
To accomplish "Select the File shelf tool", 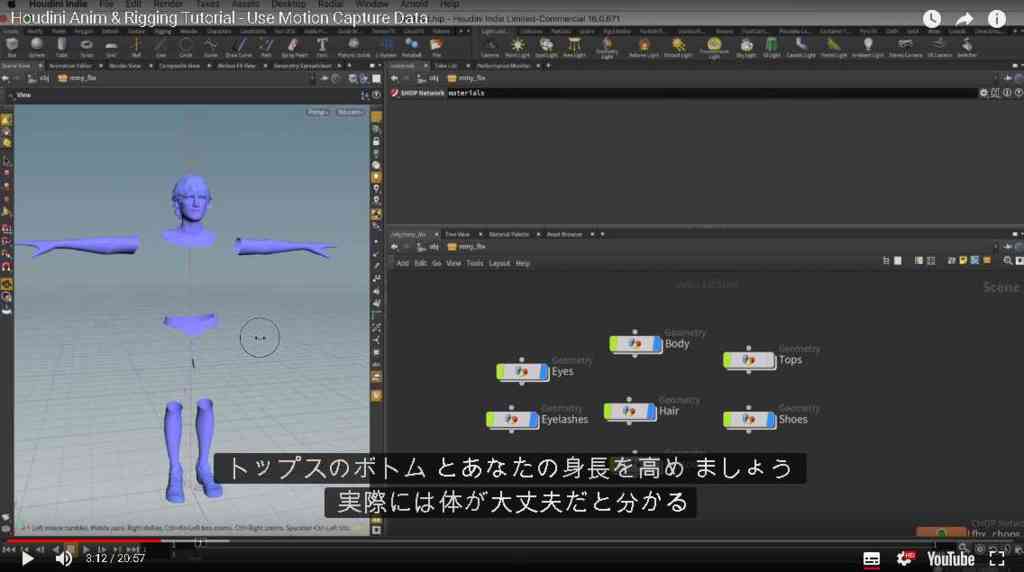I will 436,46.
